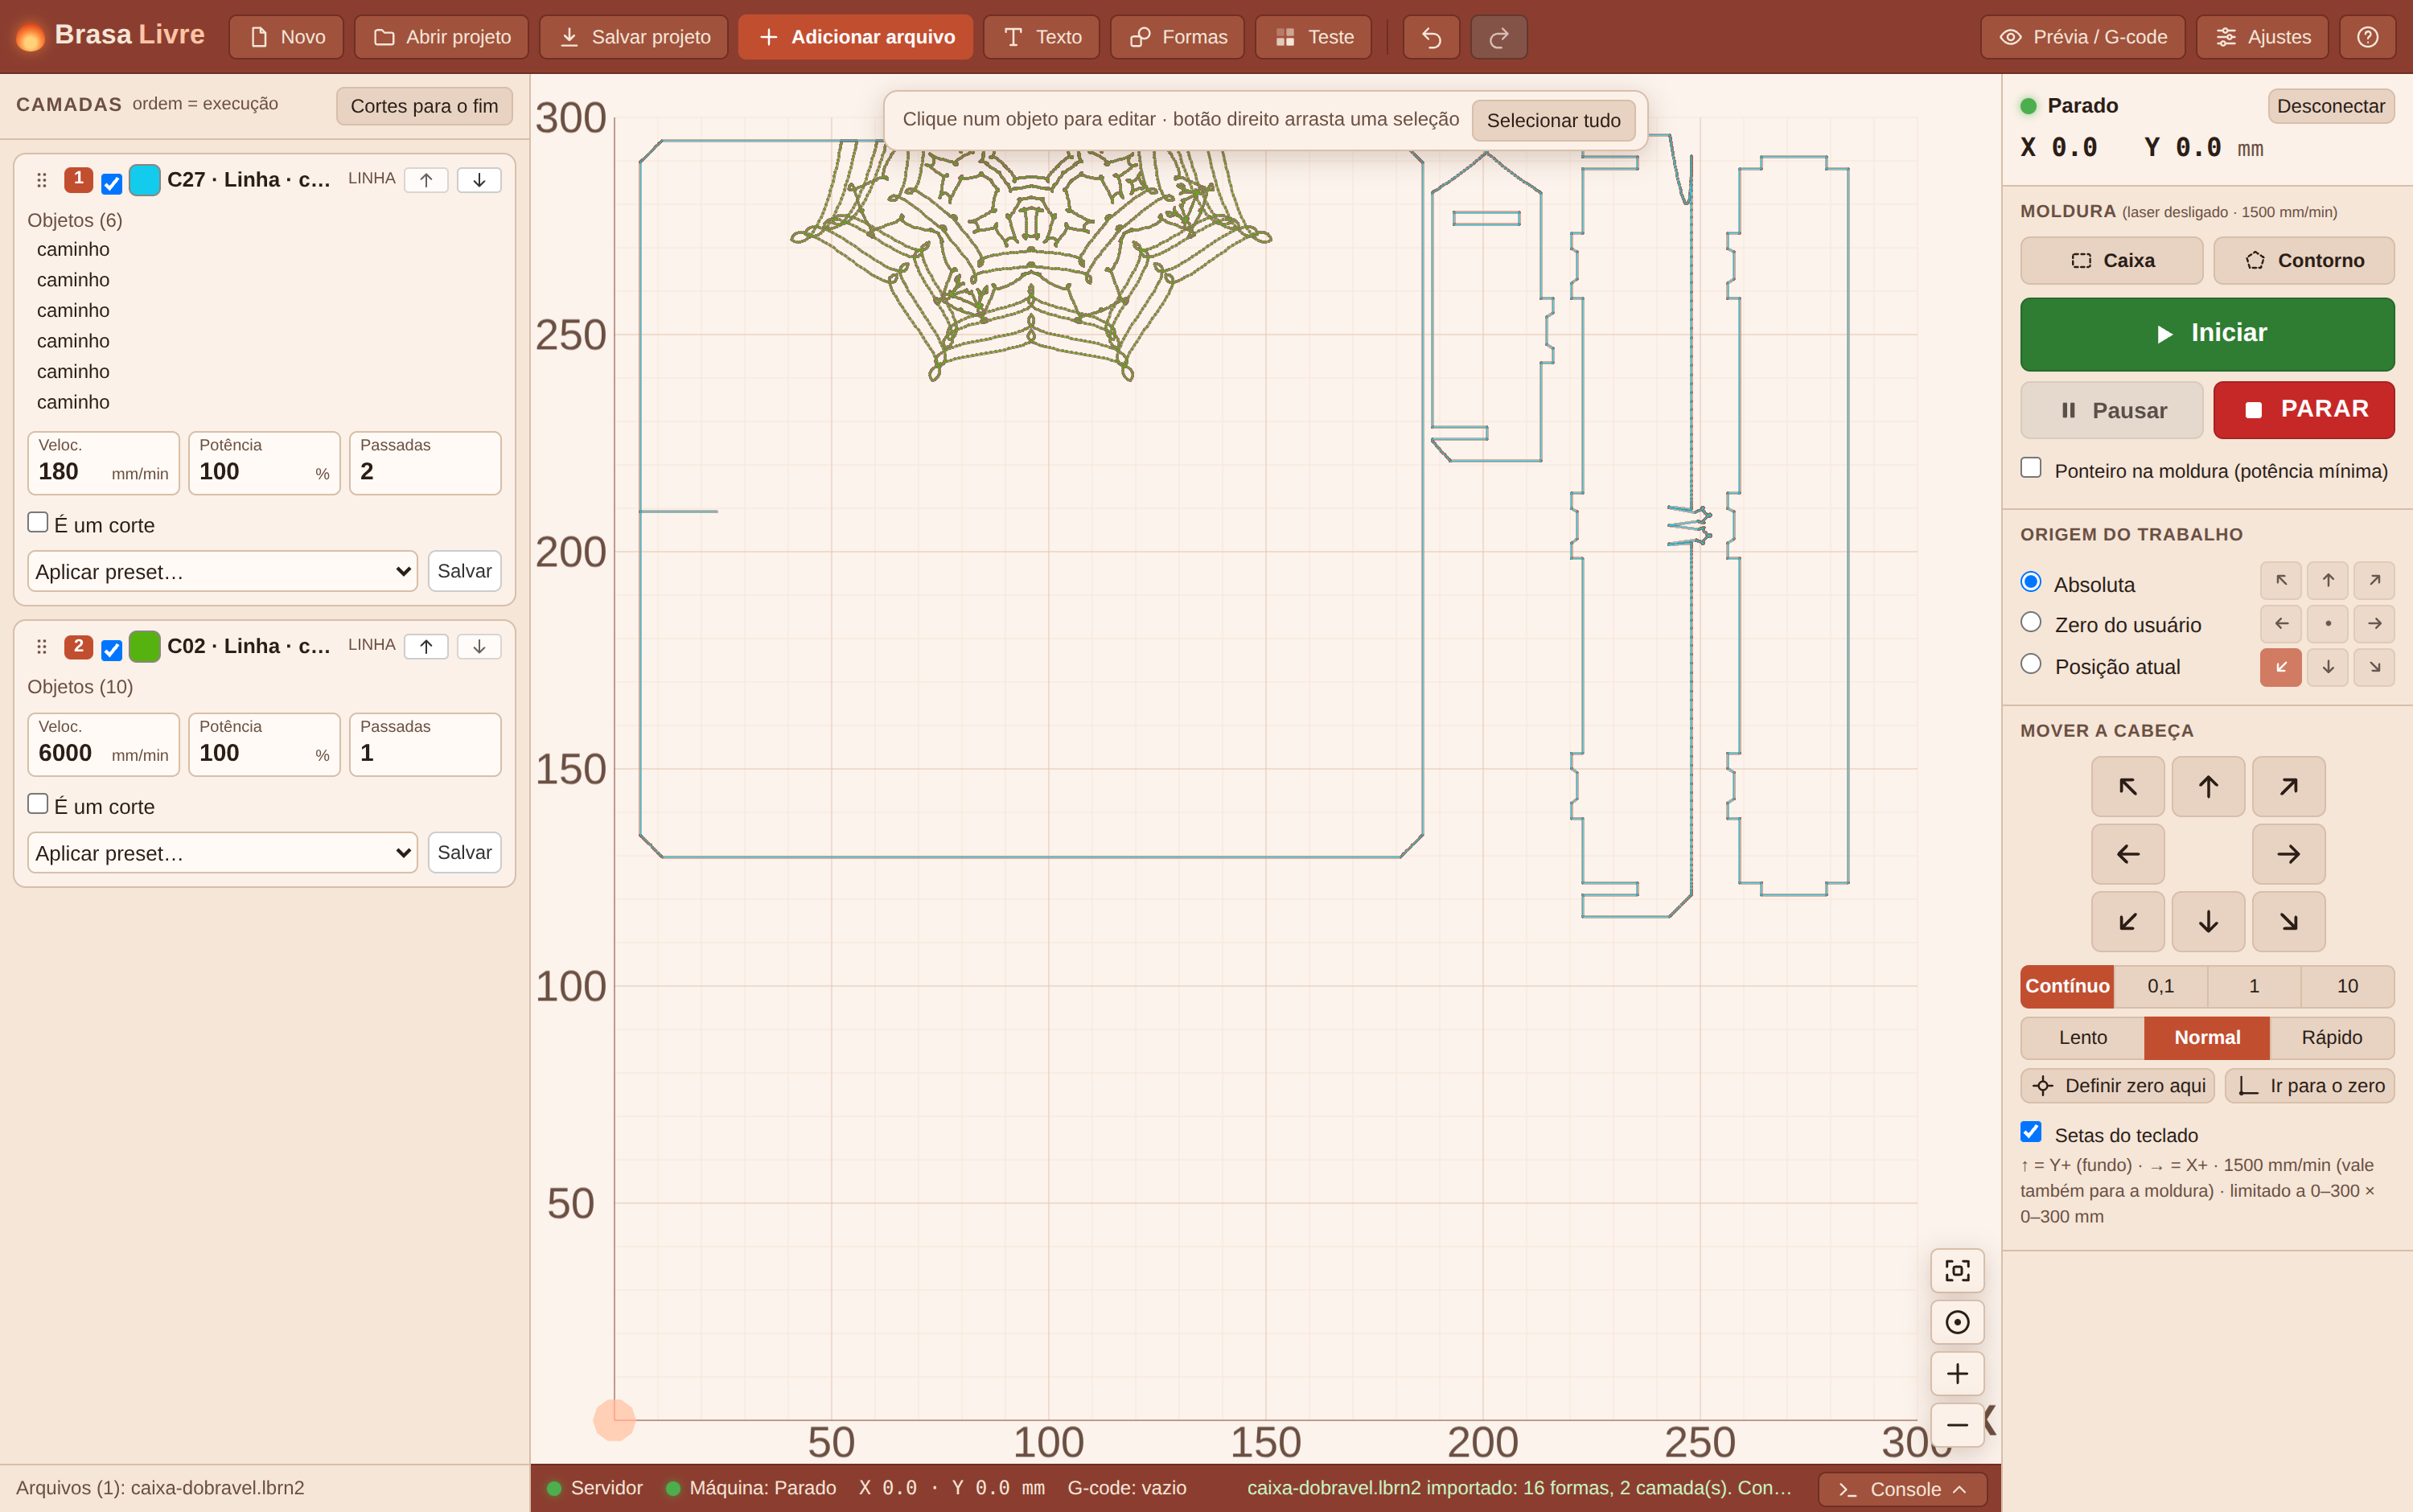
Task: Click the center-on-head target icon
Action: point(1957,1322)
